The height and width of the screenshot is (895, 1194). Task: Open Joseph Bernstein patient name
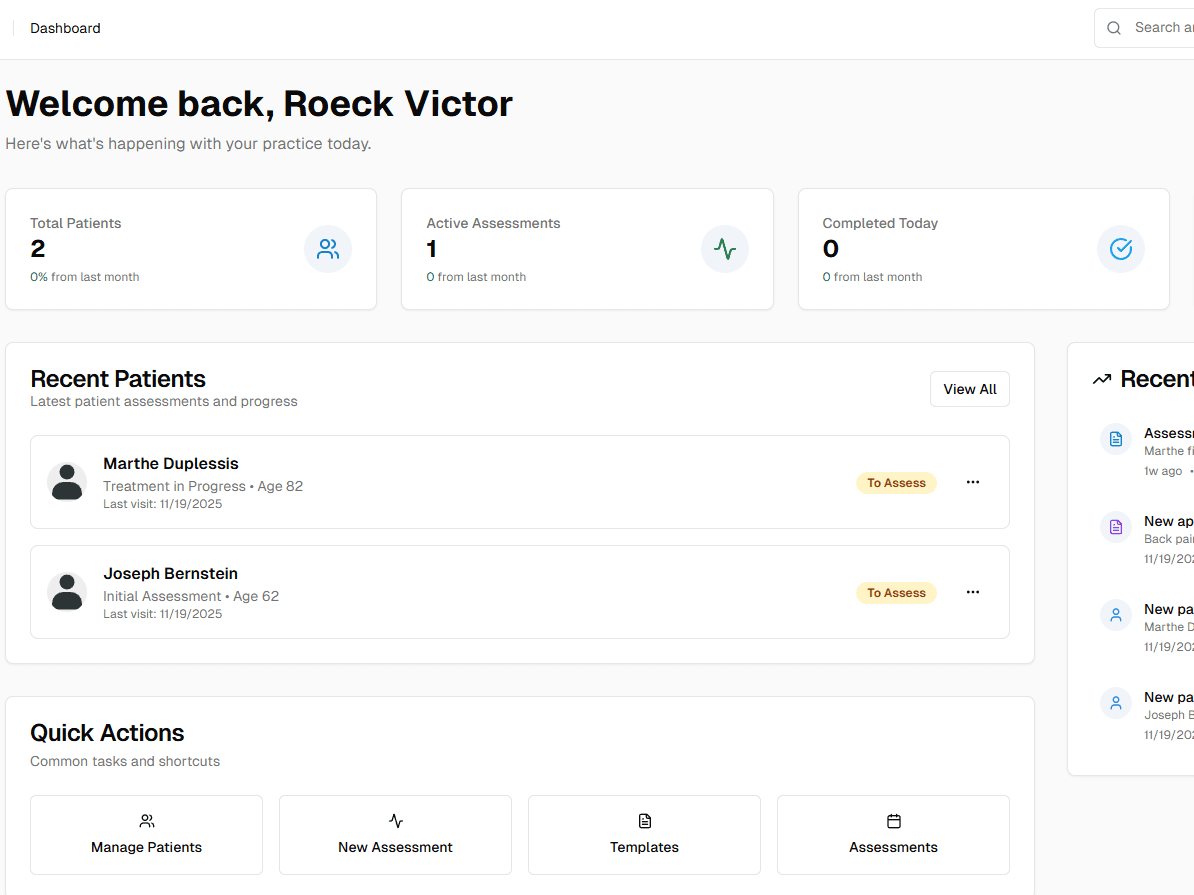click(x=170, y=574)
